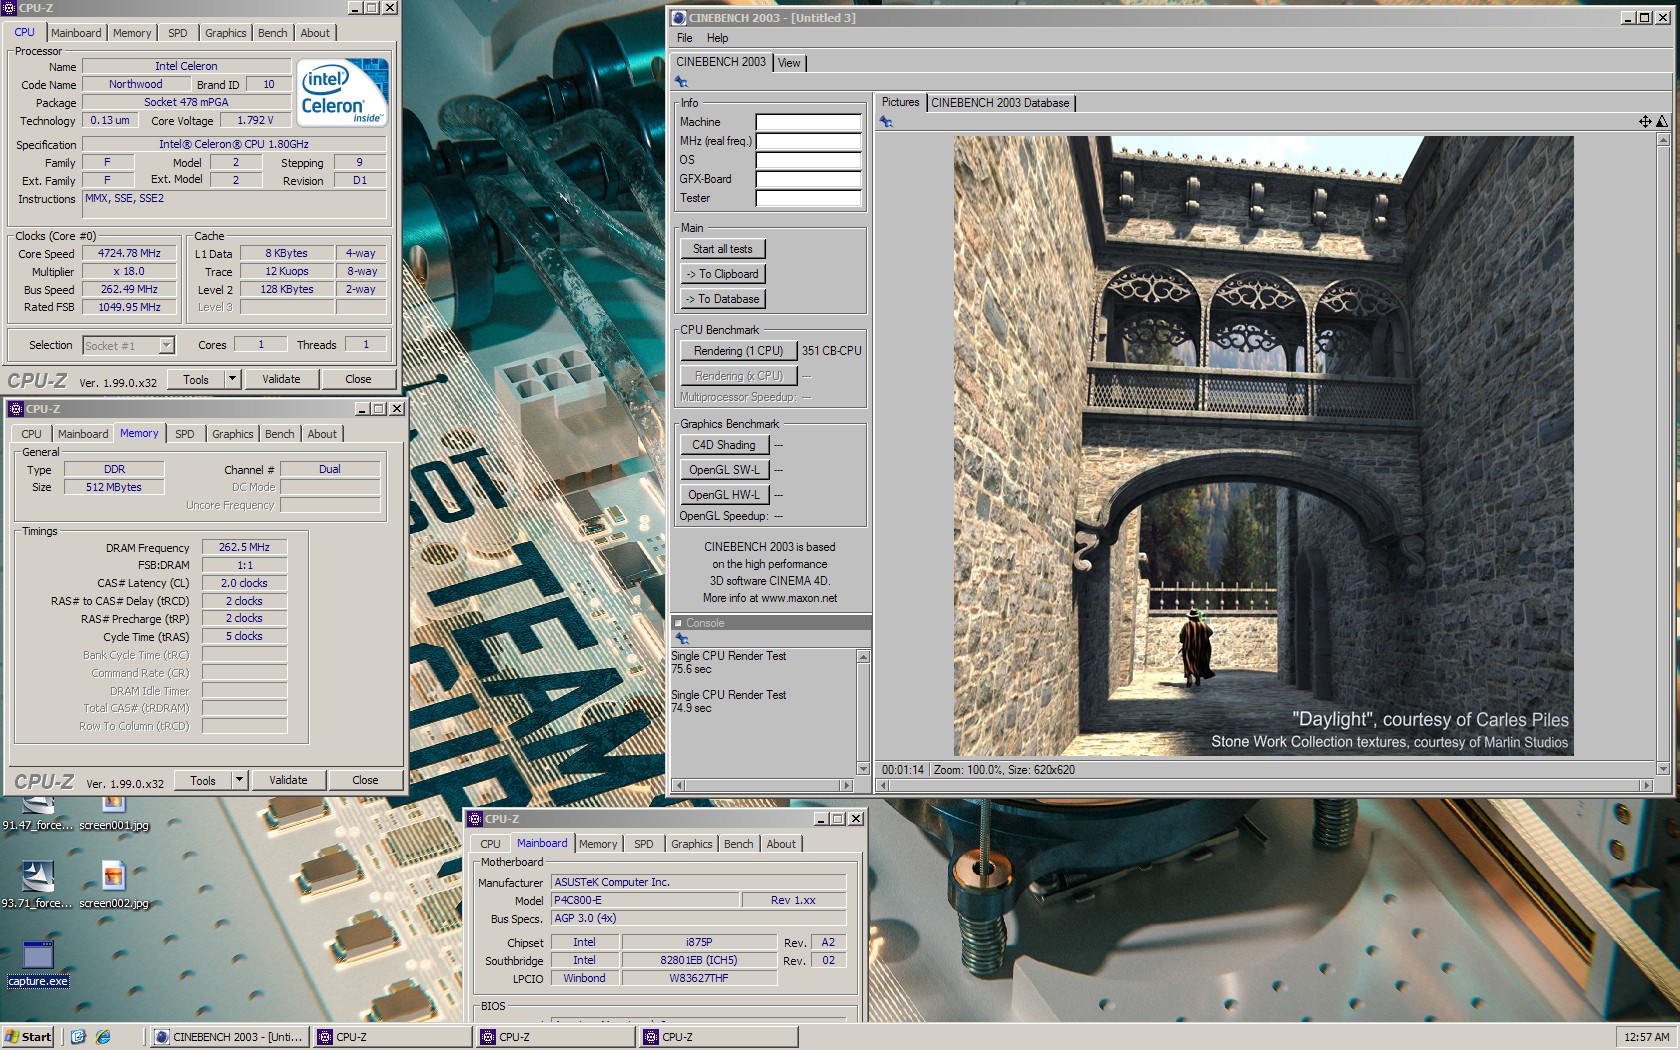Switch to CINEBENCH 2003 Database tab
This screenshot has width=1680, height=1050.
[x=1000, y=103]
